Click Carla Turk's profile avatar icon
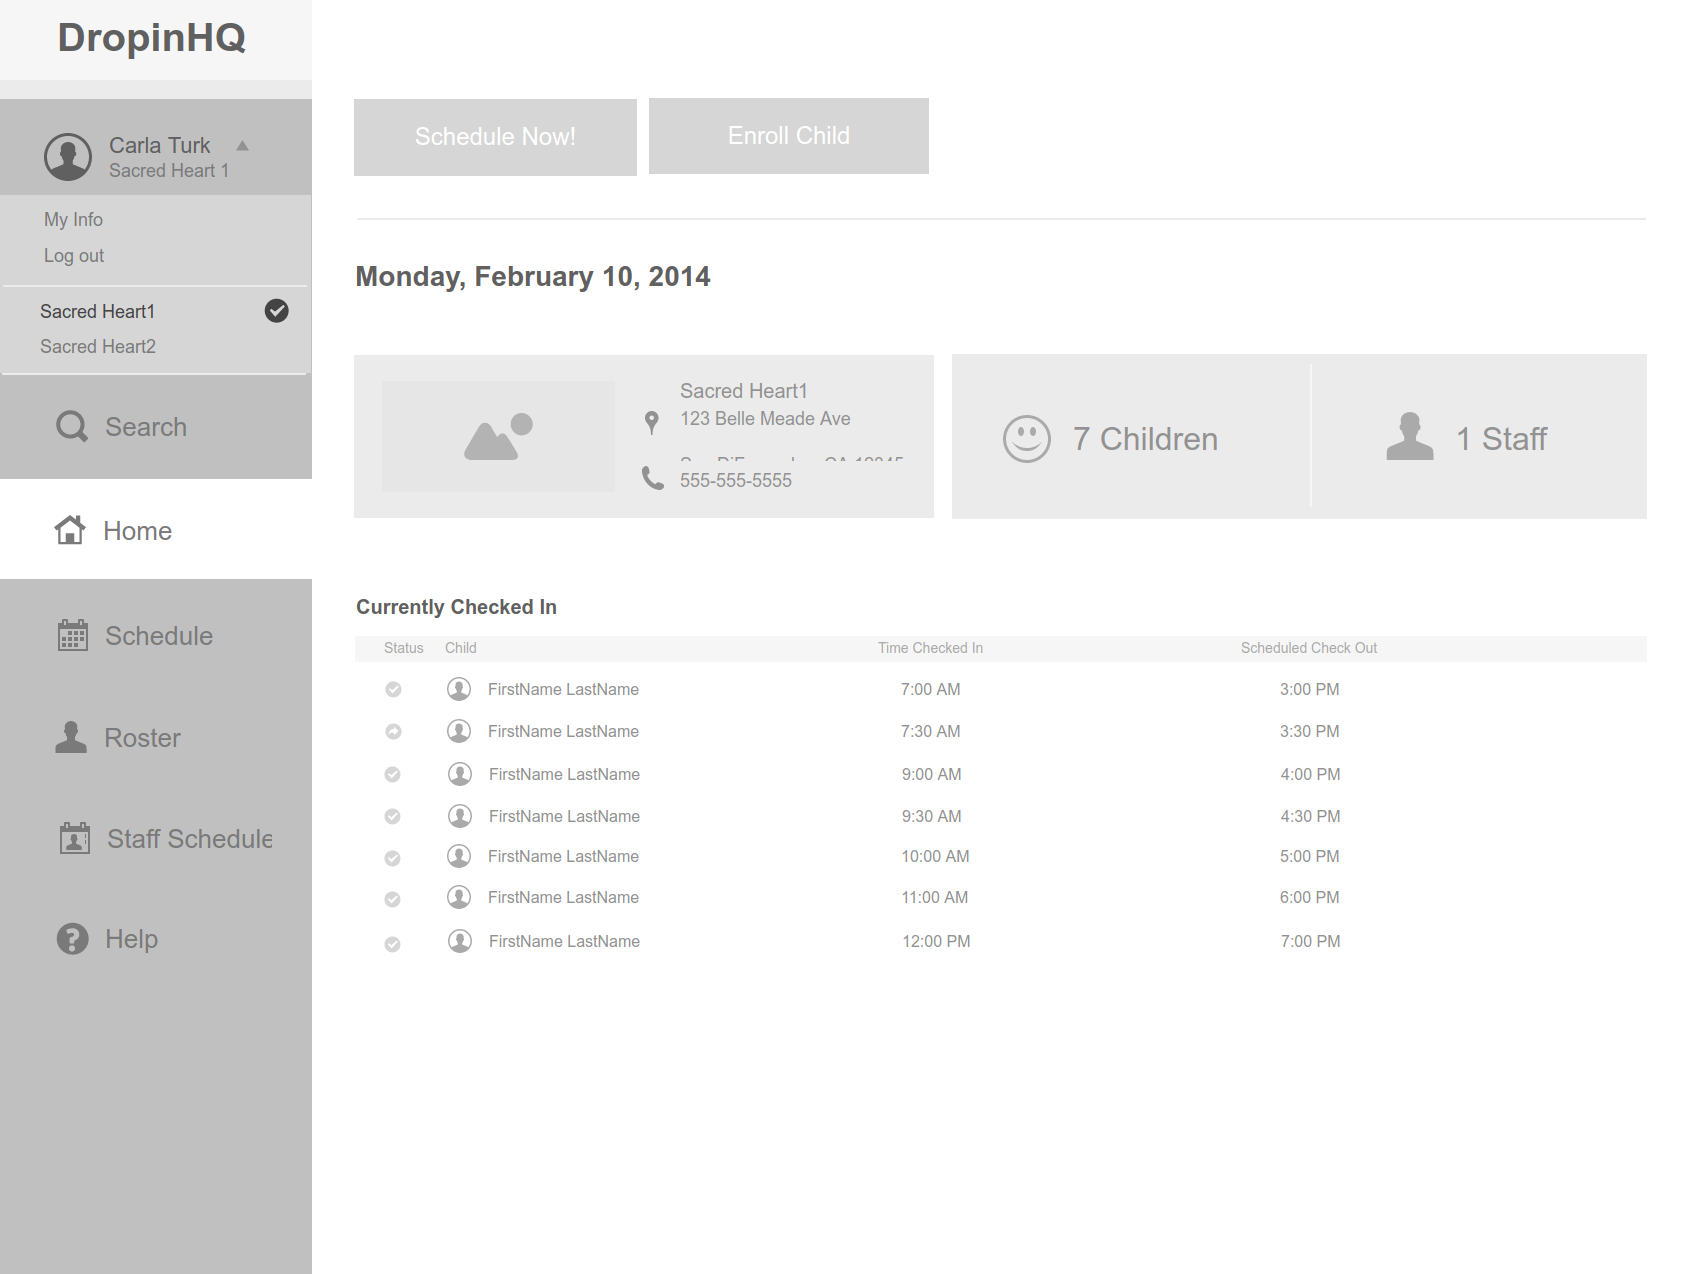Viewport: 1681px width, 1274px height. [68, 157]
